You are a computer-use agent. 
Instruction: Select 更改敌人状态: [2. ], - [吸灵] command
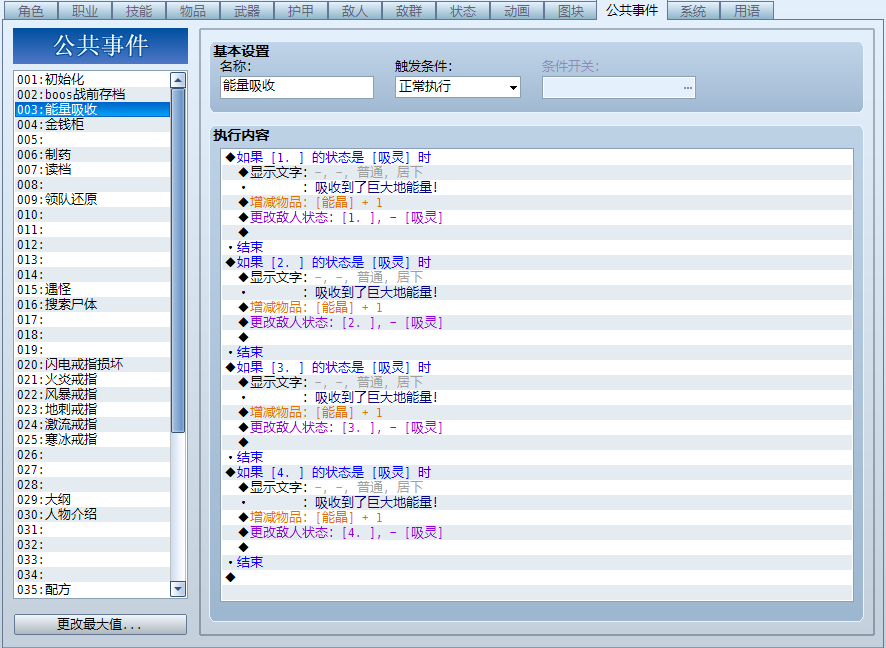click(x=537, y=323)
